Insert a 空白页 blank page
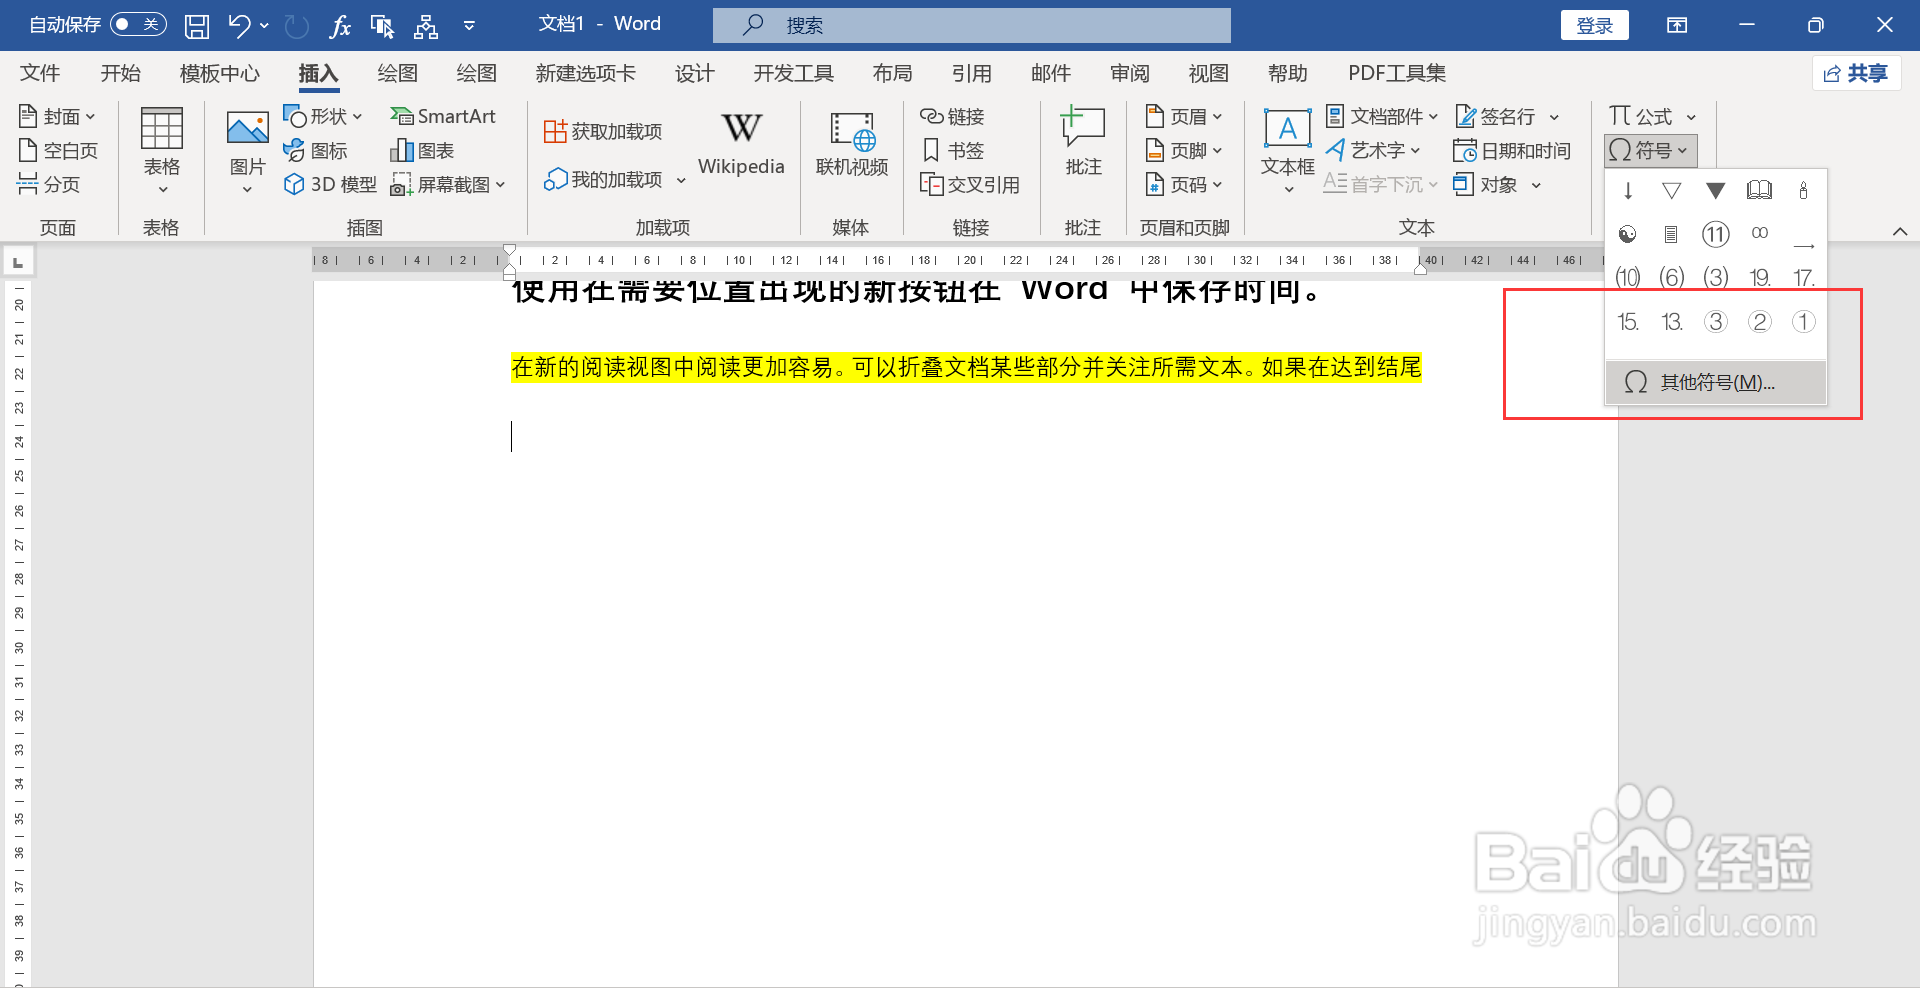Image resolution: width=1920 pixels, height=988 pixels. (58, 151)
